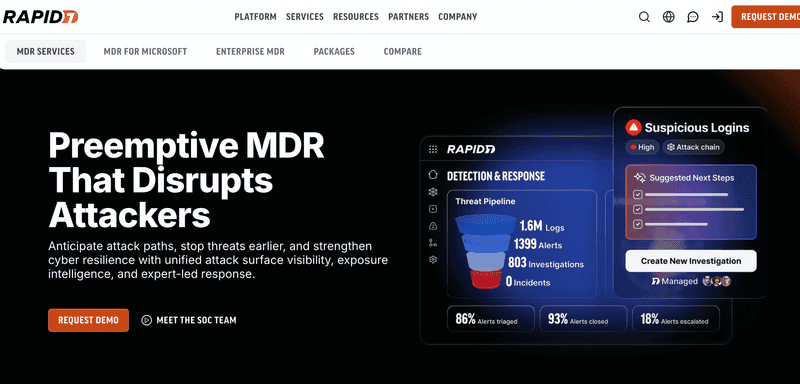Click the 803 Investigations value
This screenshot has height=384, width=800.
546,263
